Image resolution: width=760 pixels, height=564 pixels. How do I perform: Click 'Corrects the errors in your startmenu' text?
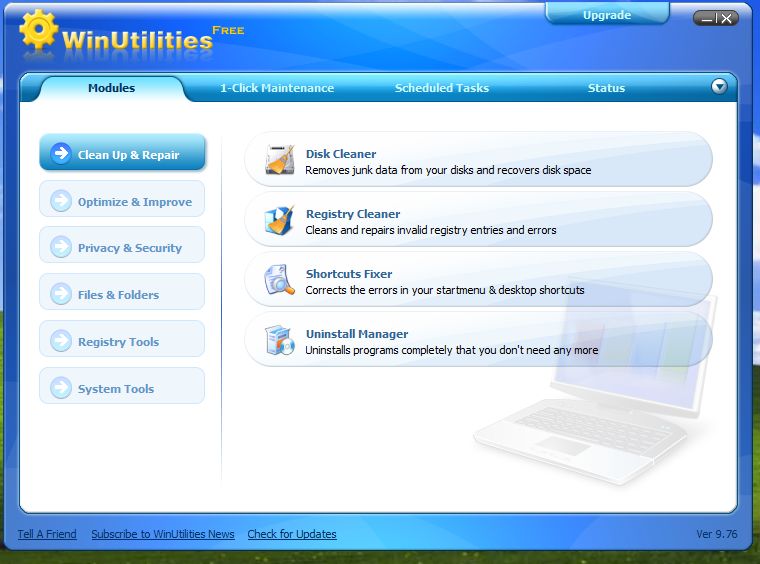(444, 290)
